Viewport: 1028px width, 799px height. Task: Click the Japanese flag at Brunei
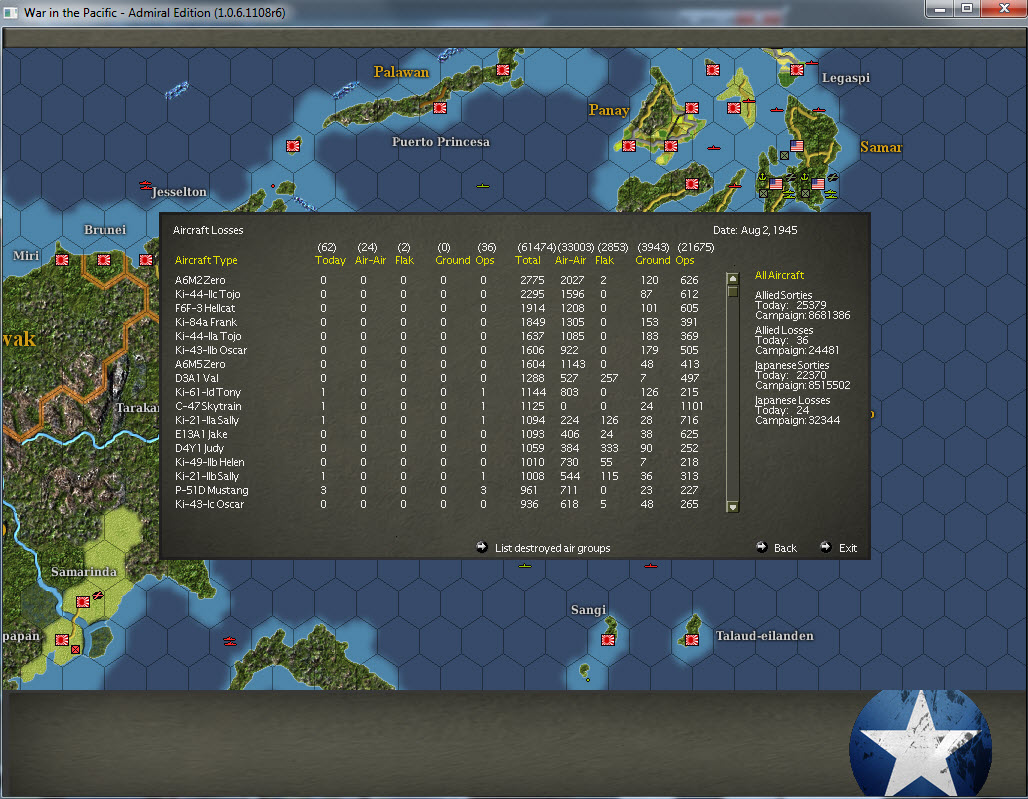coord(104,260)
